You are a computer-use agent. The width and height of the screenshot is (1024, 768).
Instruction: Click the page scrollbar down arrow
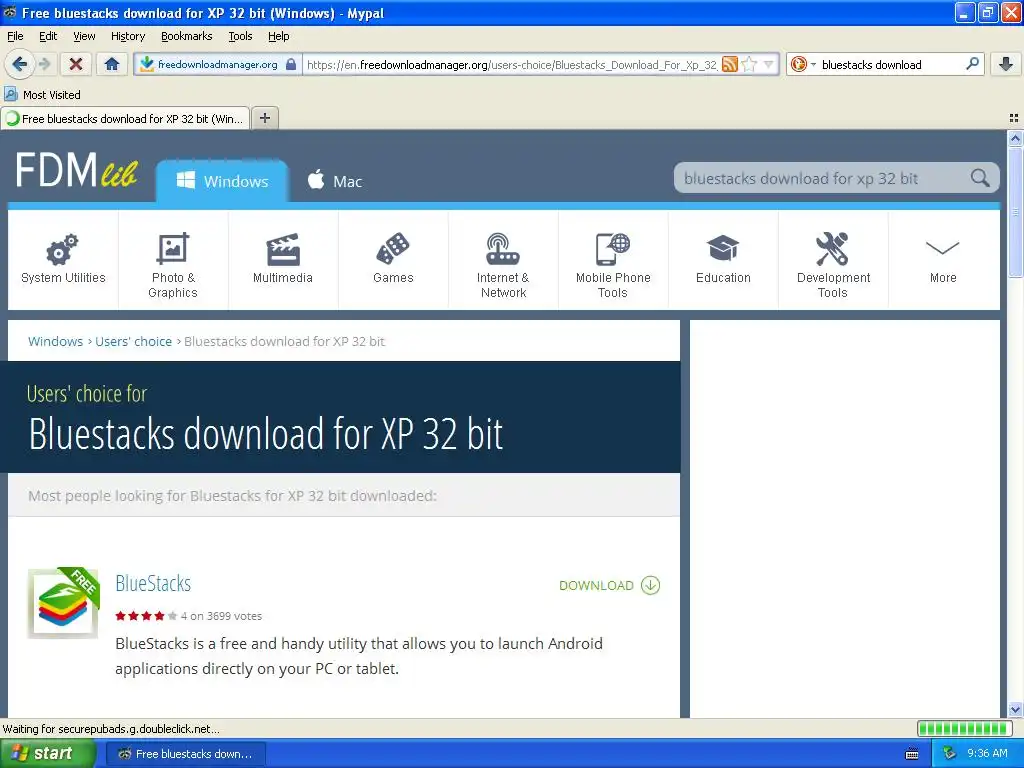pos(1015,709)
